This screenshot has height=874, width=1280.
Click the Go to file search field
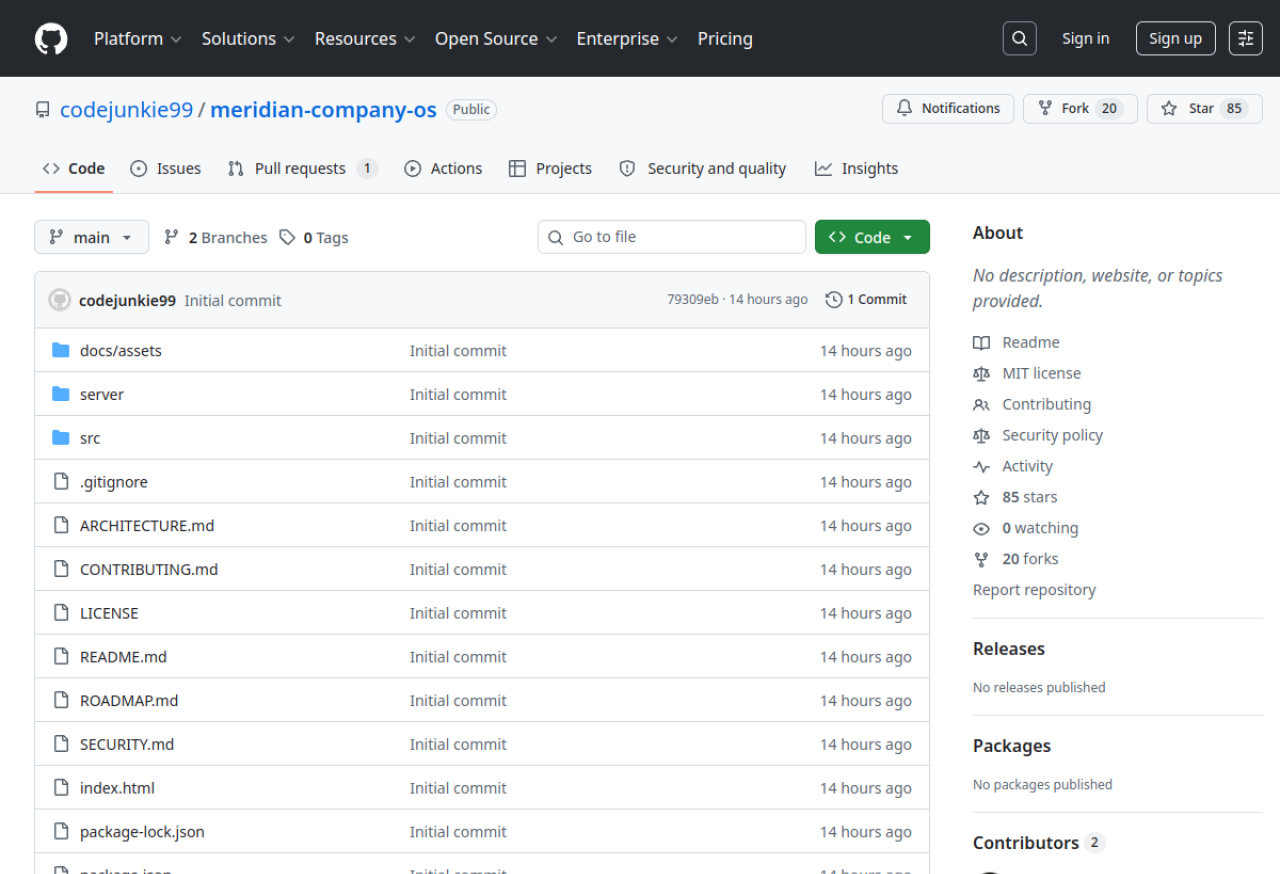[x=672, y=237]
